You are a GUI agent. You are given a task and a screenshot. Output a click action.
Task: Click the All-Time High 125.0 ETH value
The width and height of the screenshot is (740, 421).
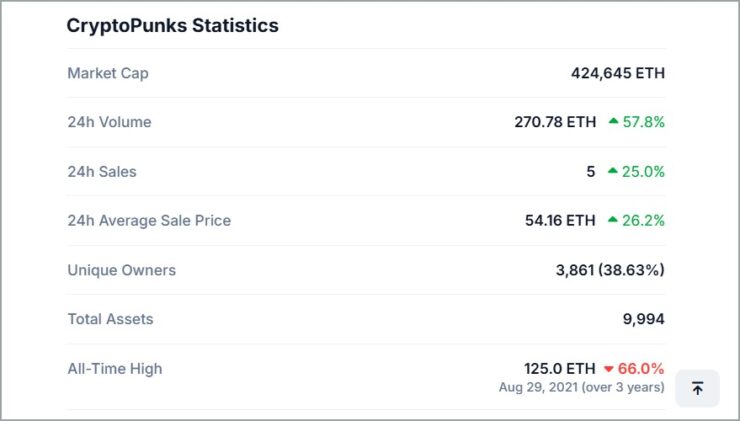coord(560,368)
